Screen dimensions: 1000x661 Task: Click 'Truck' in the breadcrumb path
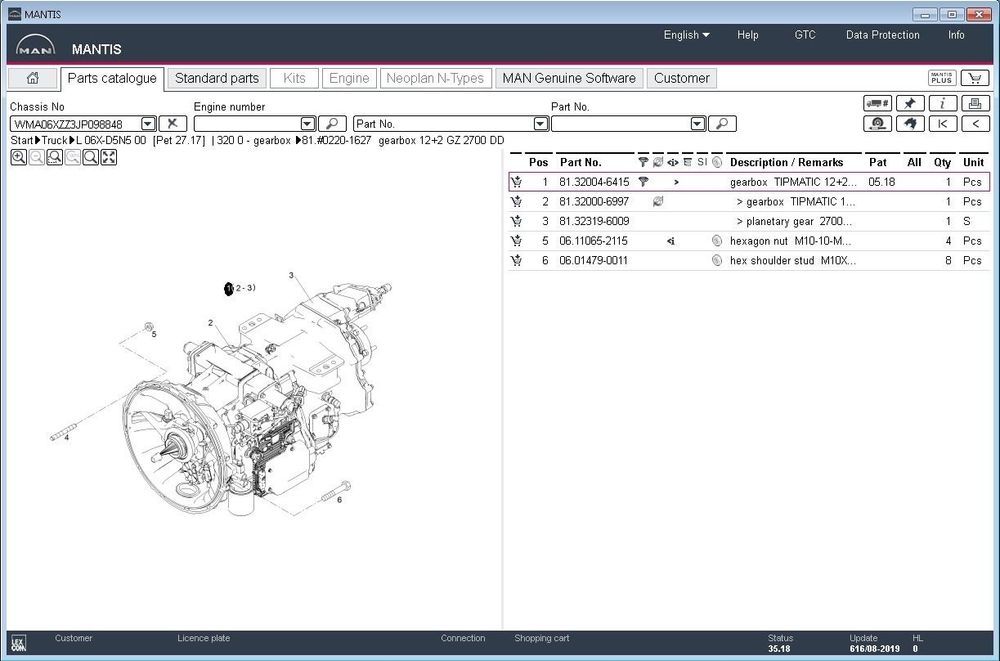[54, 140]
